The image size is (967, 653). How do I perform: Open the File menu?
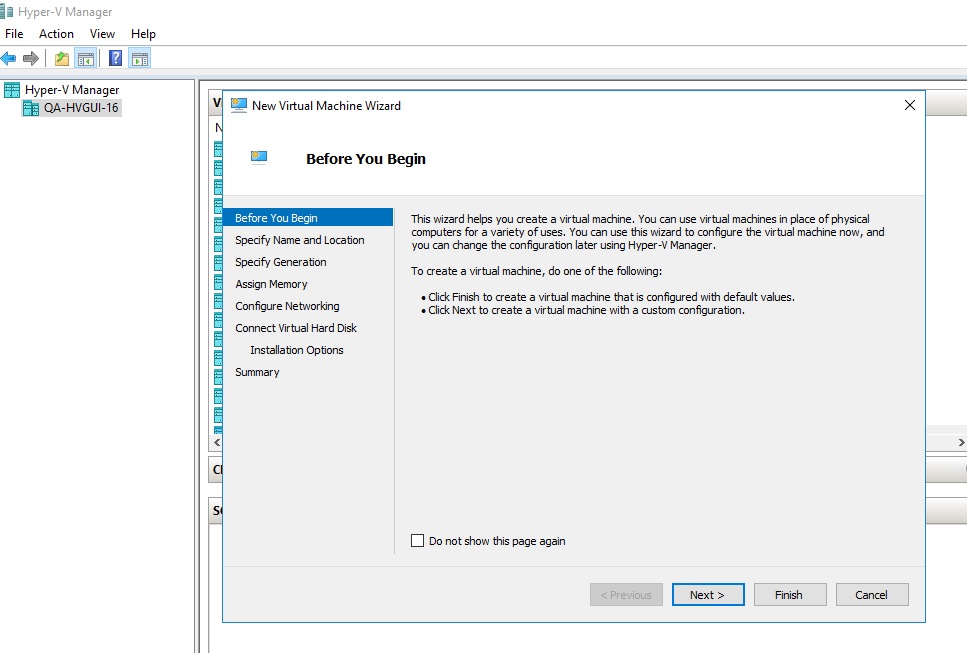(14, 34)
